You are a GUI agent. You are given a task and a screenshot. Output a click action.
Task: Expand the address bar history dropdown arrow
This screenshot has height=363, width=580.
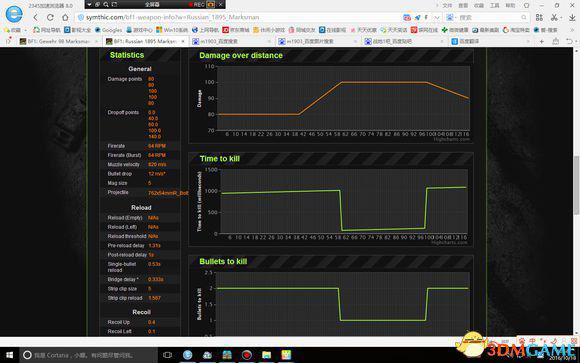tap(437, 17)
